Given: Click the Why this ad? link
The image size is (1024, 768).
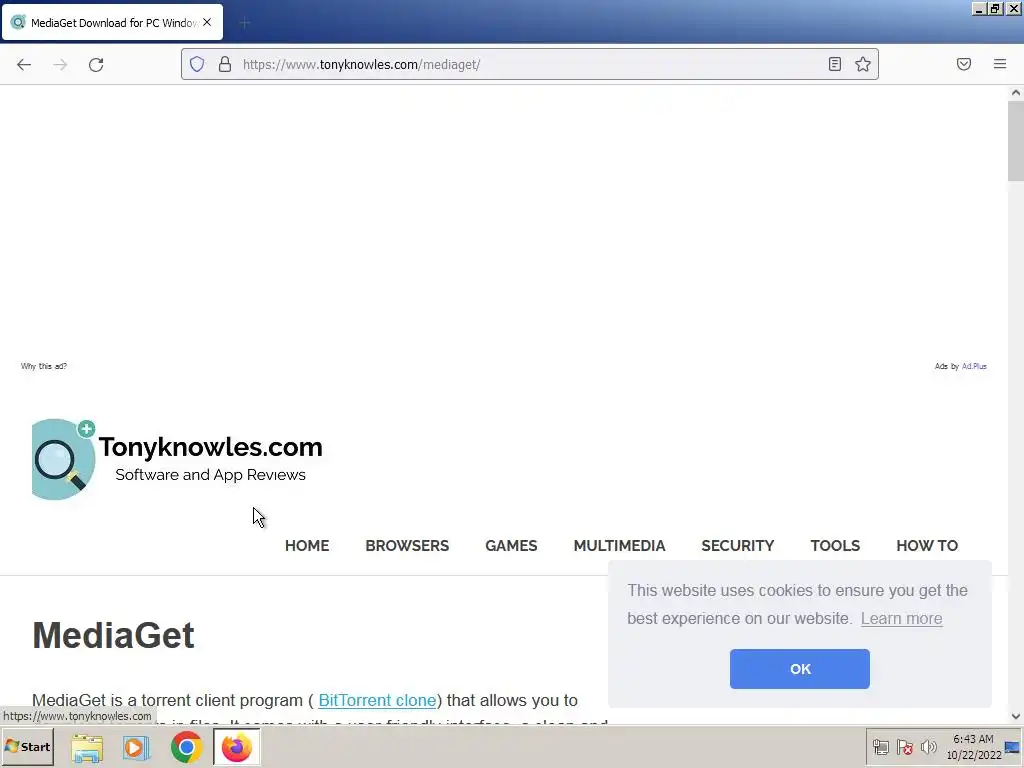Looking at the screenshot, I should (x=44, y=366).
